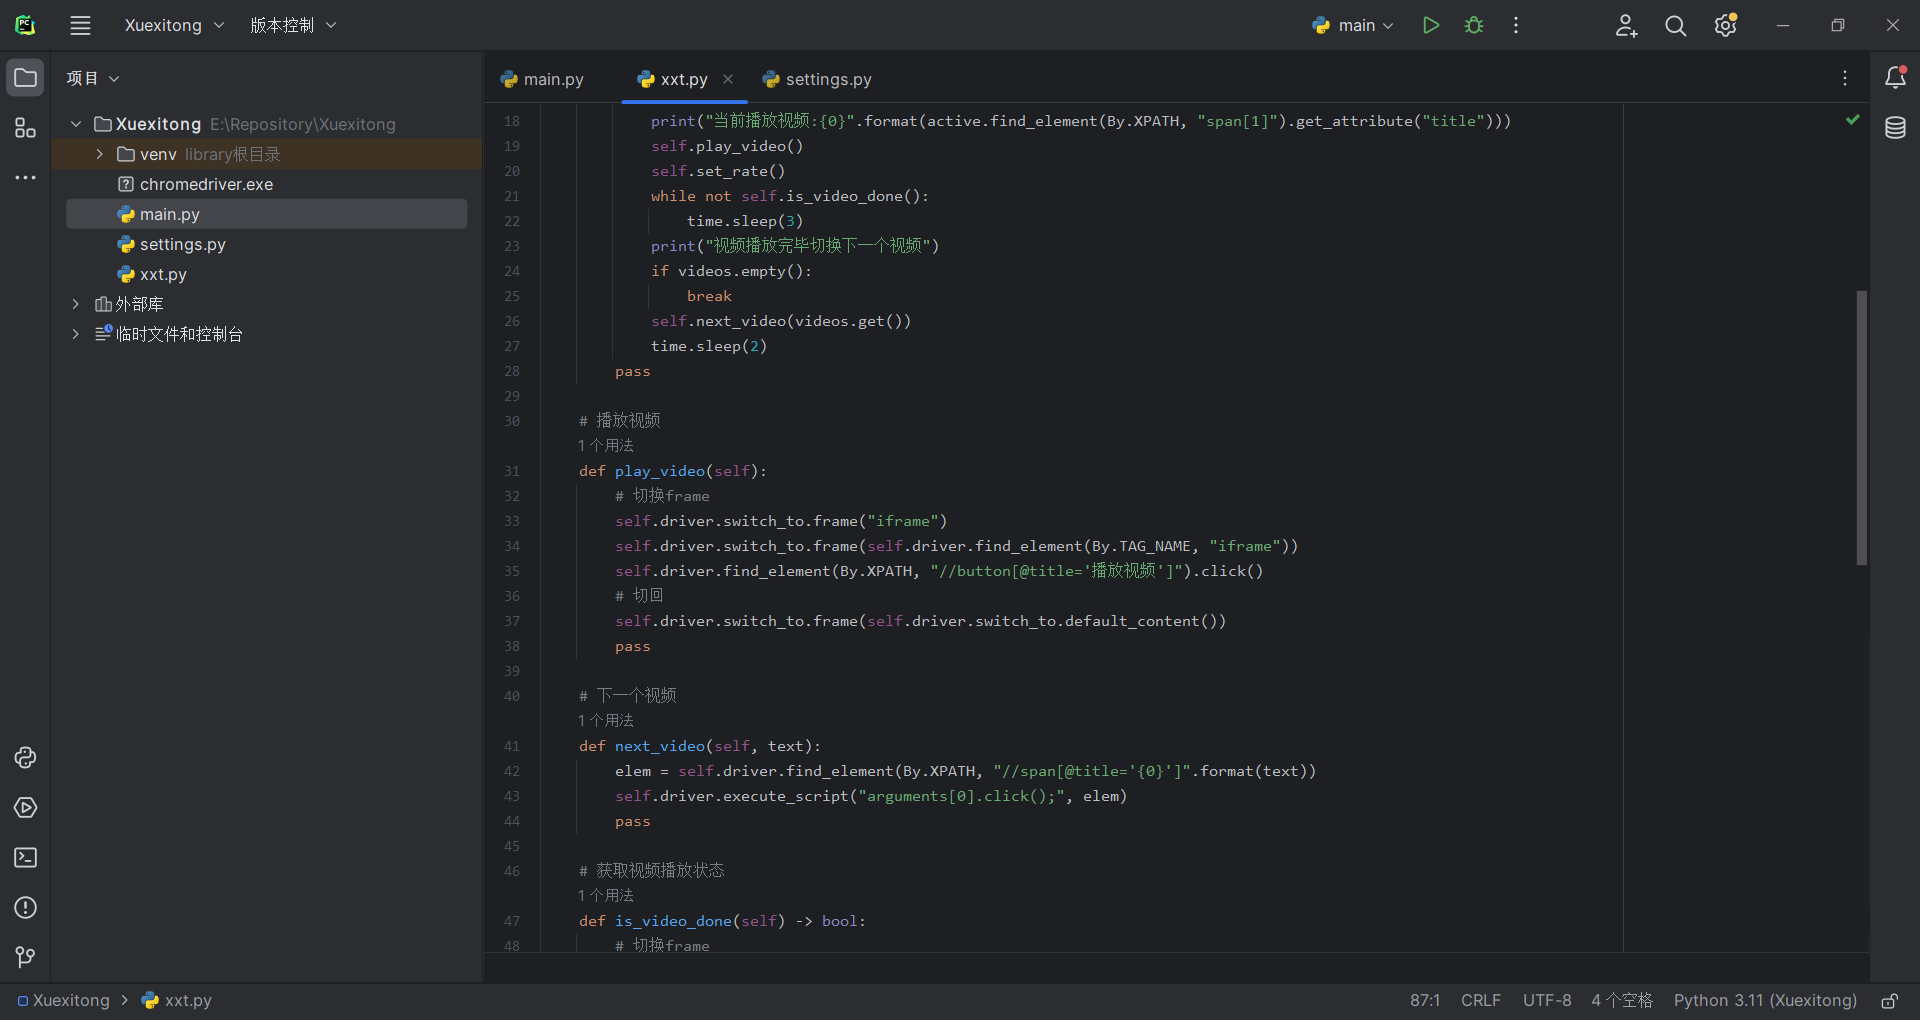Image resolution: width=1920 pixels, height=1020 pixels.
Task: Open the Services tool window
Action: 25,808
